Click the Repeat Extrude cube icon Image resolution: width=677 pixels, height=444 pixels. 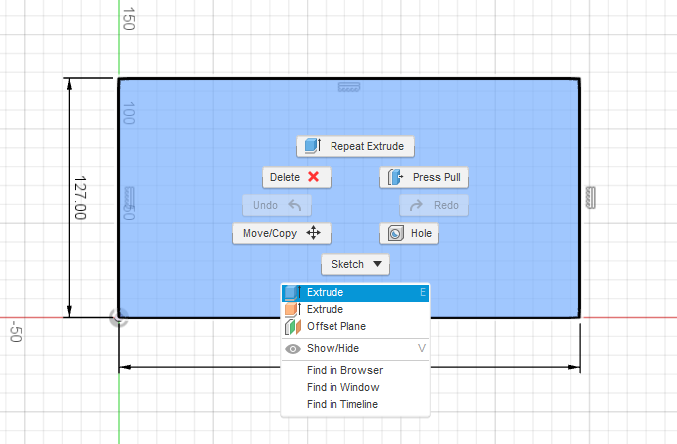pyautogui.click(x=313, y=146)
